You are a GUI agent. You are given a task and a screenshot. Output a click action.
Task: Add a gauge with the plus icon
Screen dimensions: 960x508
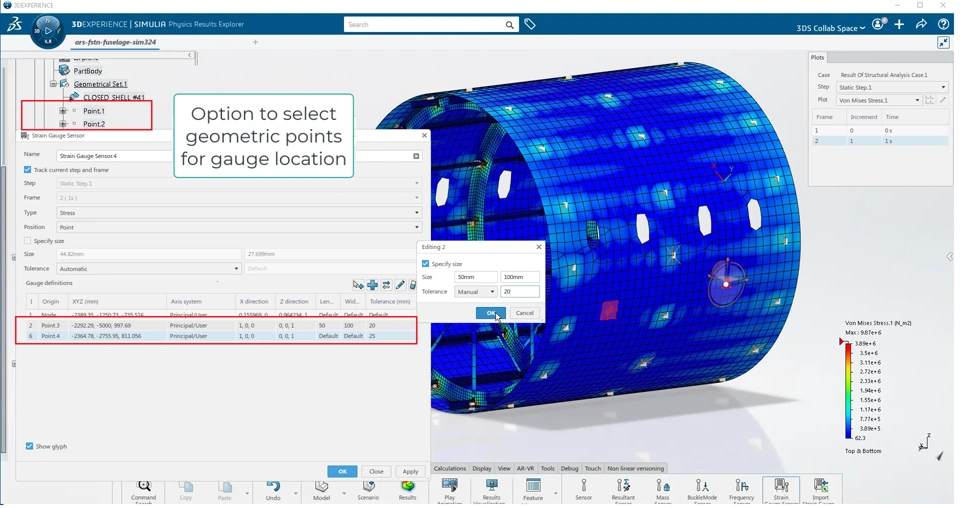[x=372, y=285]
